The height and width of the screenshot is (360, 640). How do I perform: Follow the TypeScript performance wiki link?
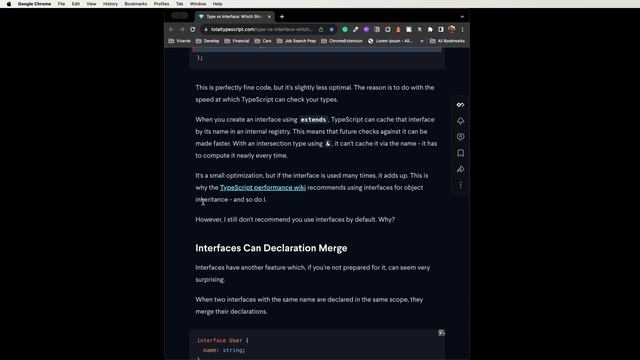(x=263, y=188)
